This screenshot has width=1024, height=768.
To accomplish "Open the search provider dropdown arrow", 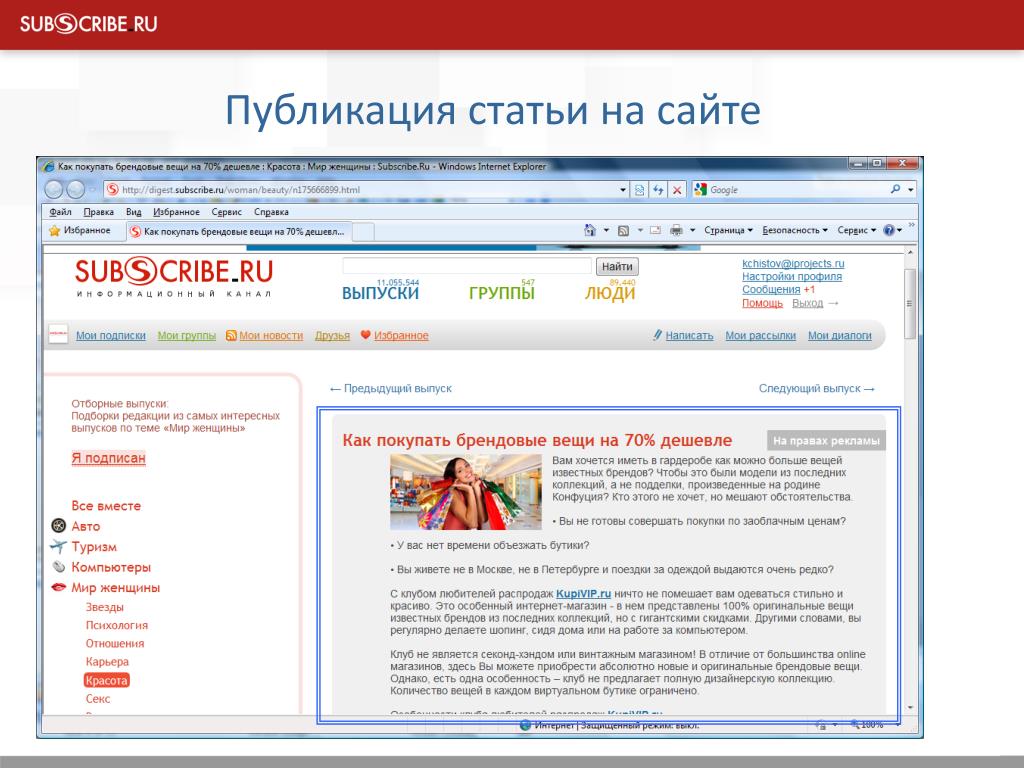I will (911, 190).
